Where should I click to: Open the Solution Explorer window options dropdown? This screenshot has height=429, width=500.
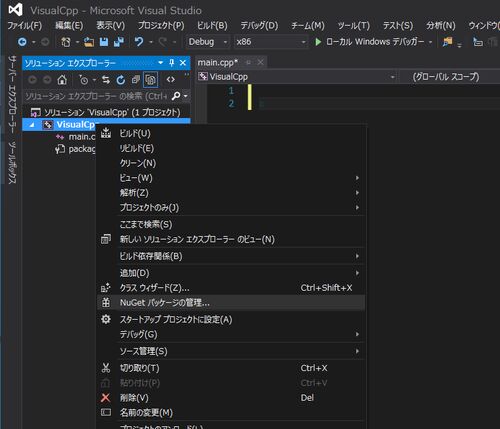(x=161, y=63)
